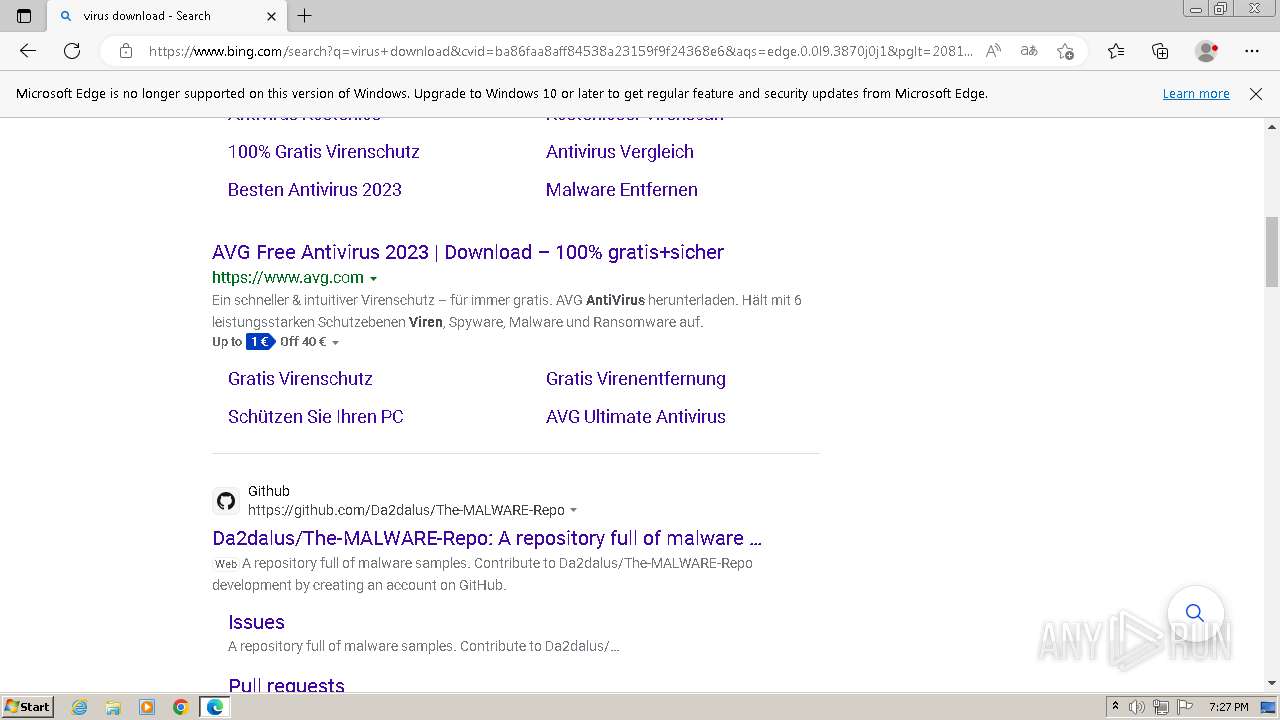
Task: Open Gratis Virenschutz link
Action: (x=300, y=379)
